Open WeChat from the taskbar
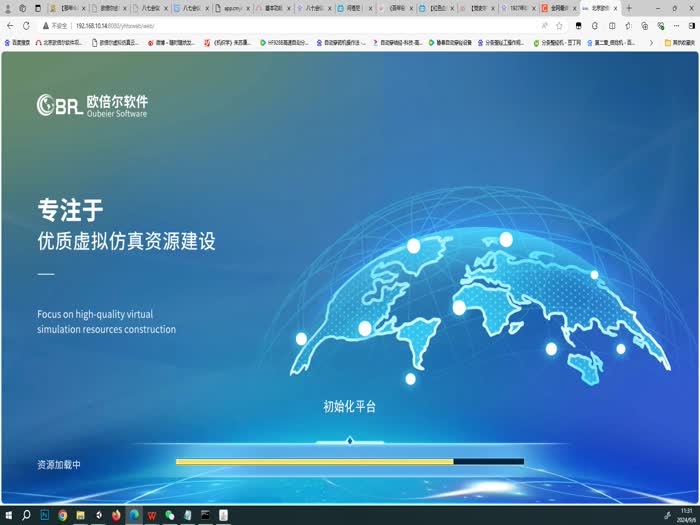This screenshot has width=700, height=525. [170, 515]
